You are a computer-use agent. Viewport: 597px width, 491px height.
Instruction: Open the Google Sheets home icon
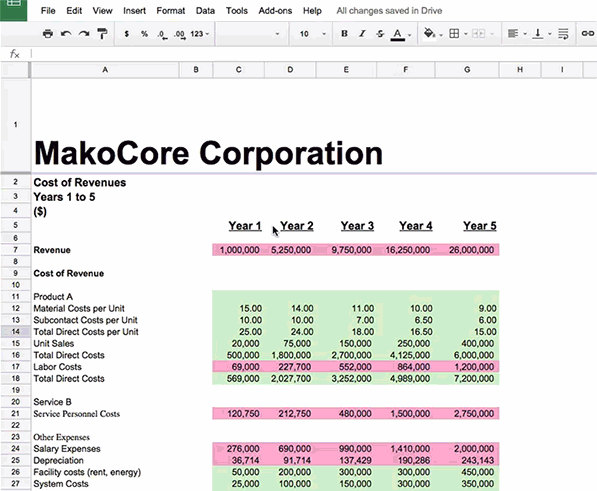[x=13, y=10]
